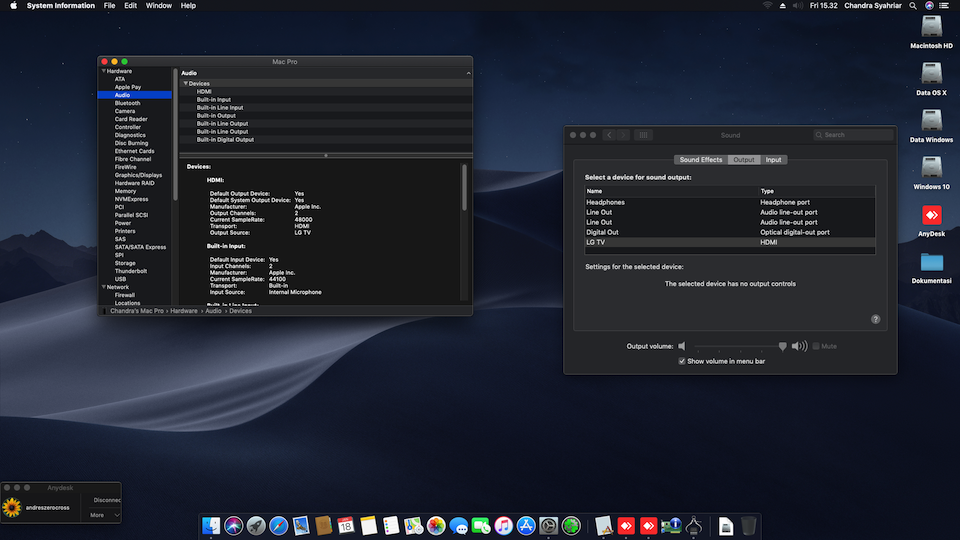The height and width of the screenshot is (540, 960).
Task: Open the Window menu
Action: click(x=159, y=6)
